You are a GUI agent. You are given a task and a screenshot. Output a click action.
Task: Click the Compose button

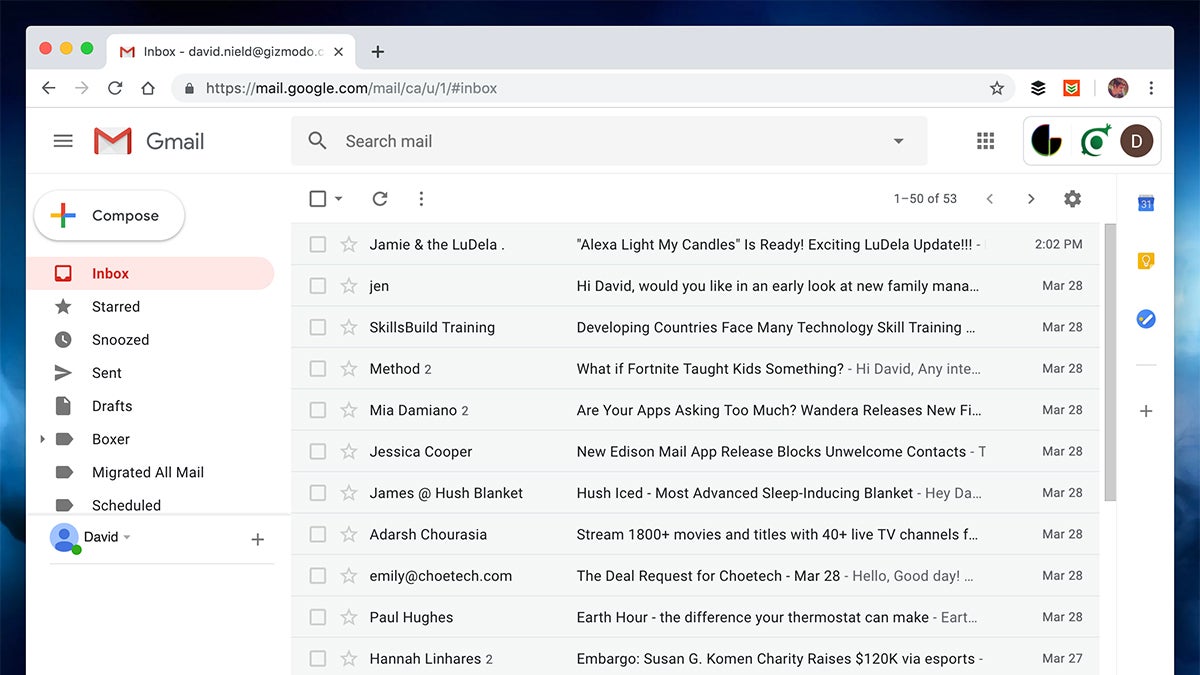click(108, 215)
